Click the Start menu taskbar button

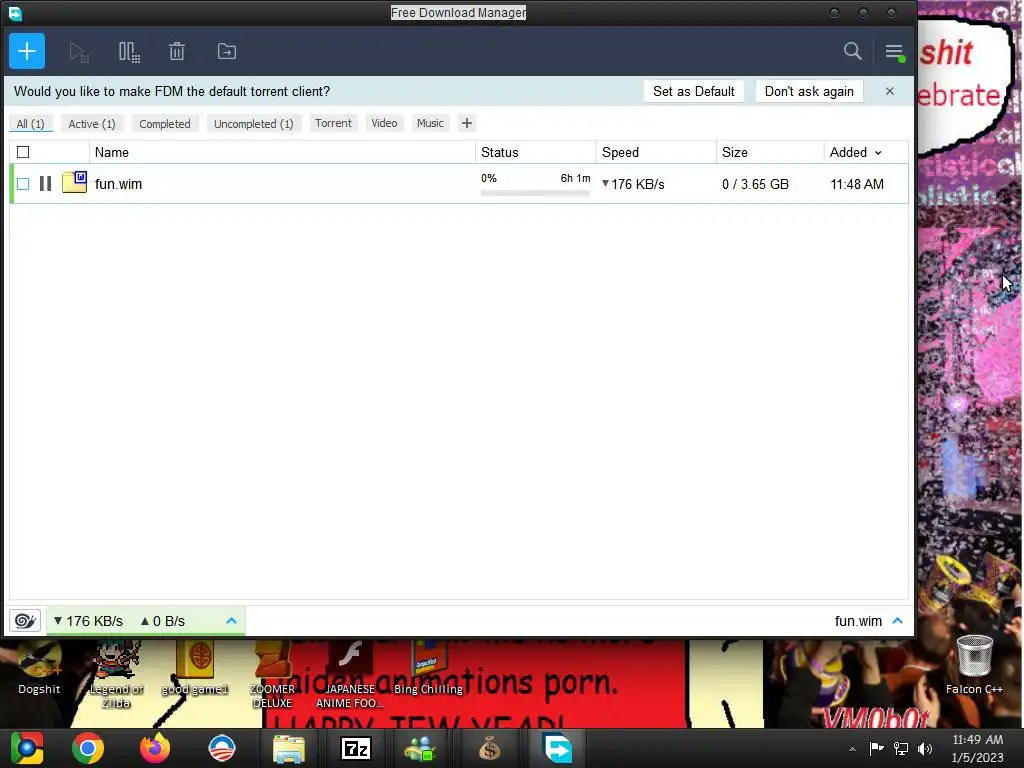(27, 748)
